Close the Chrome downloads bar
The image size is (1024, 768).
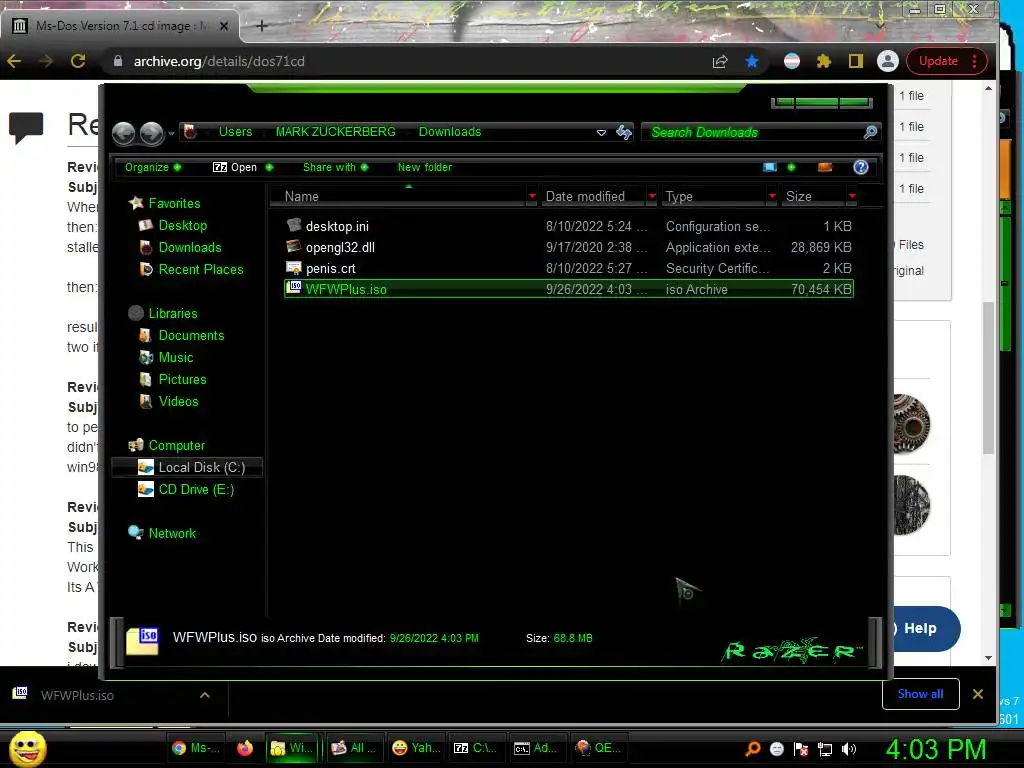(x=978, y=694)
